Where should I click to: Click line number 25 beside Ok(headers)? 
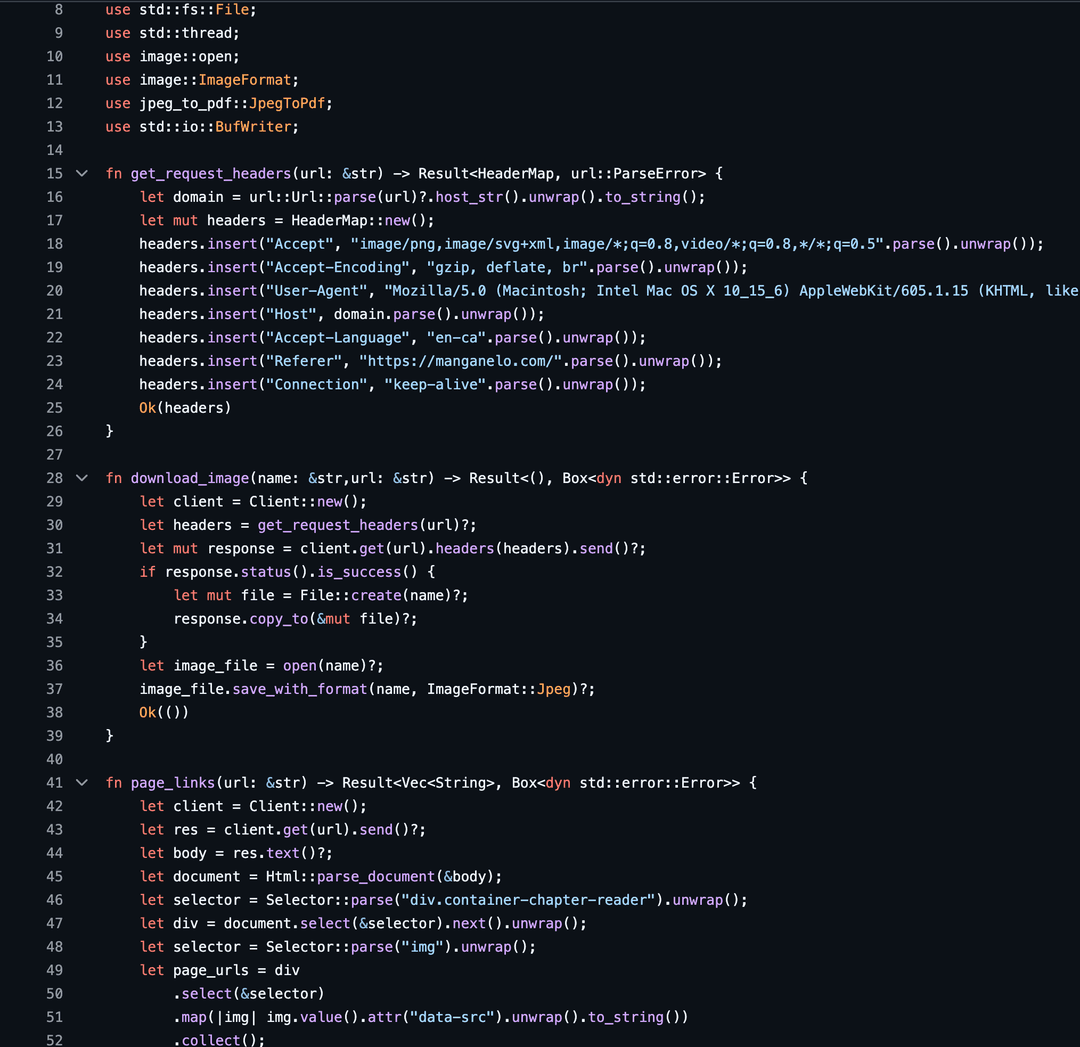[x=54, y=408]
